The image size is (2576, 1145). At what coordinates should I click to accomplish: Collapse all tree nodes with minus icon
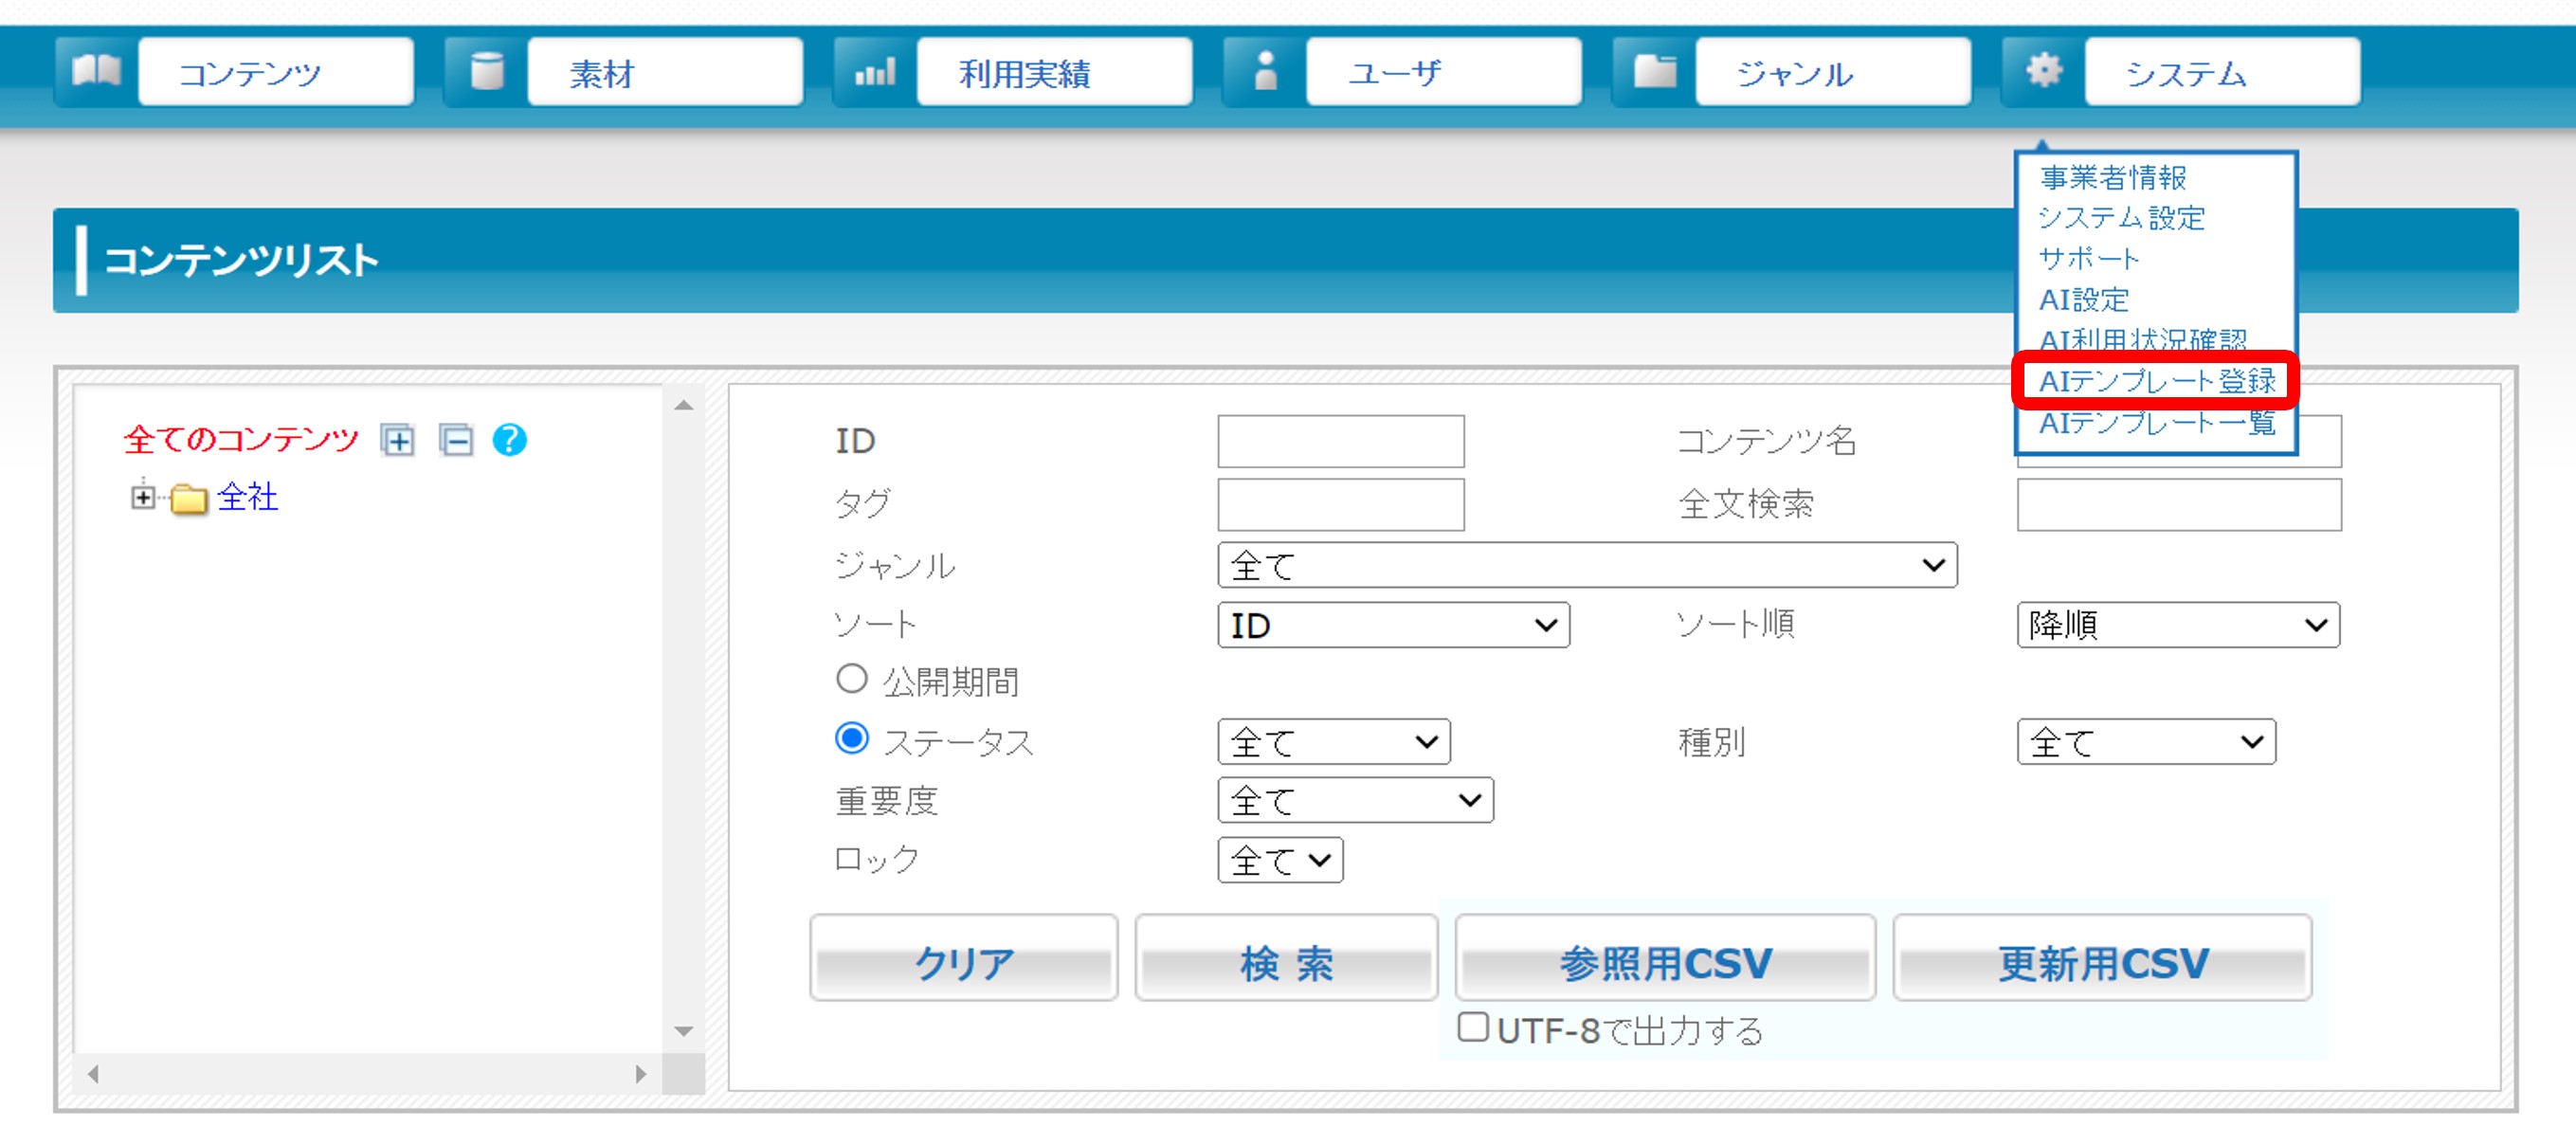pyautogui.click(x=456, y=440)
